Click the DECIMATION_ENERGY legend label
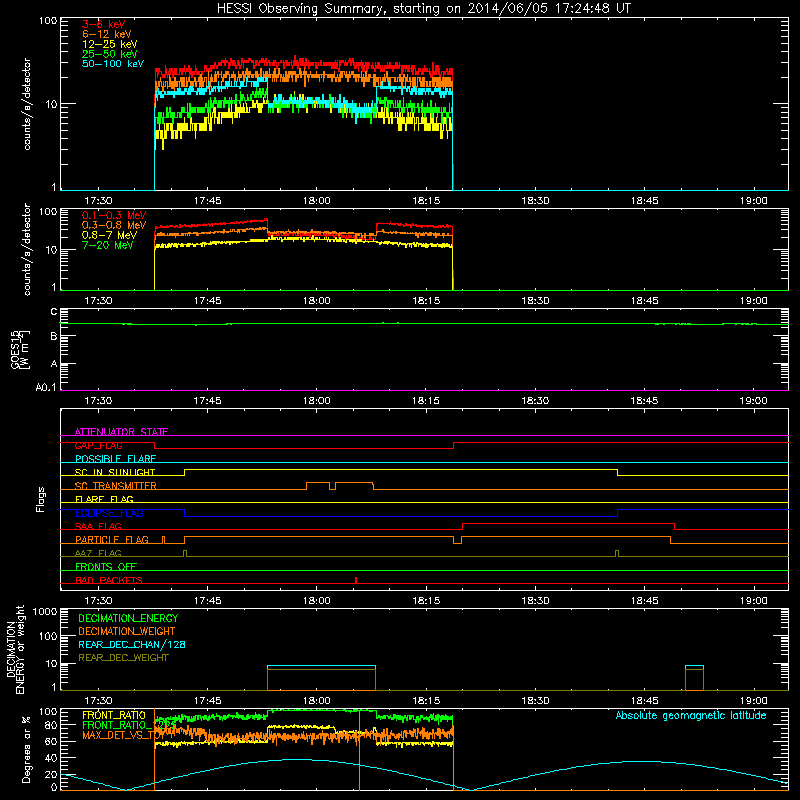Image resolution: width=800 pixels, height=800 pixels. click(x=128, y=618)
